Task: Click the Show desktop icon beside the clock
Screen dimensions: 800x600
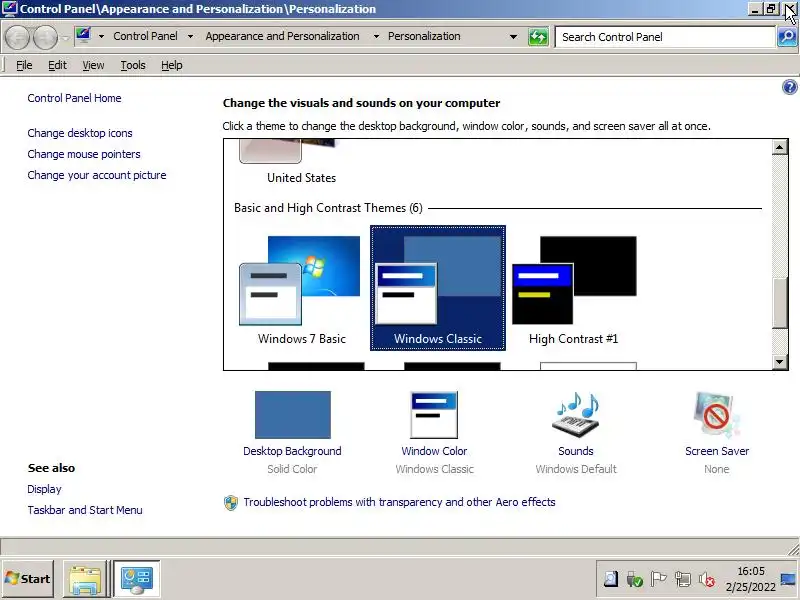Action: click(x=788, y=579)
